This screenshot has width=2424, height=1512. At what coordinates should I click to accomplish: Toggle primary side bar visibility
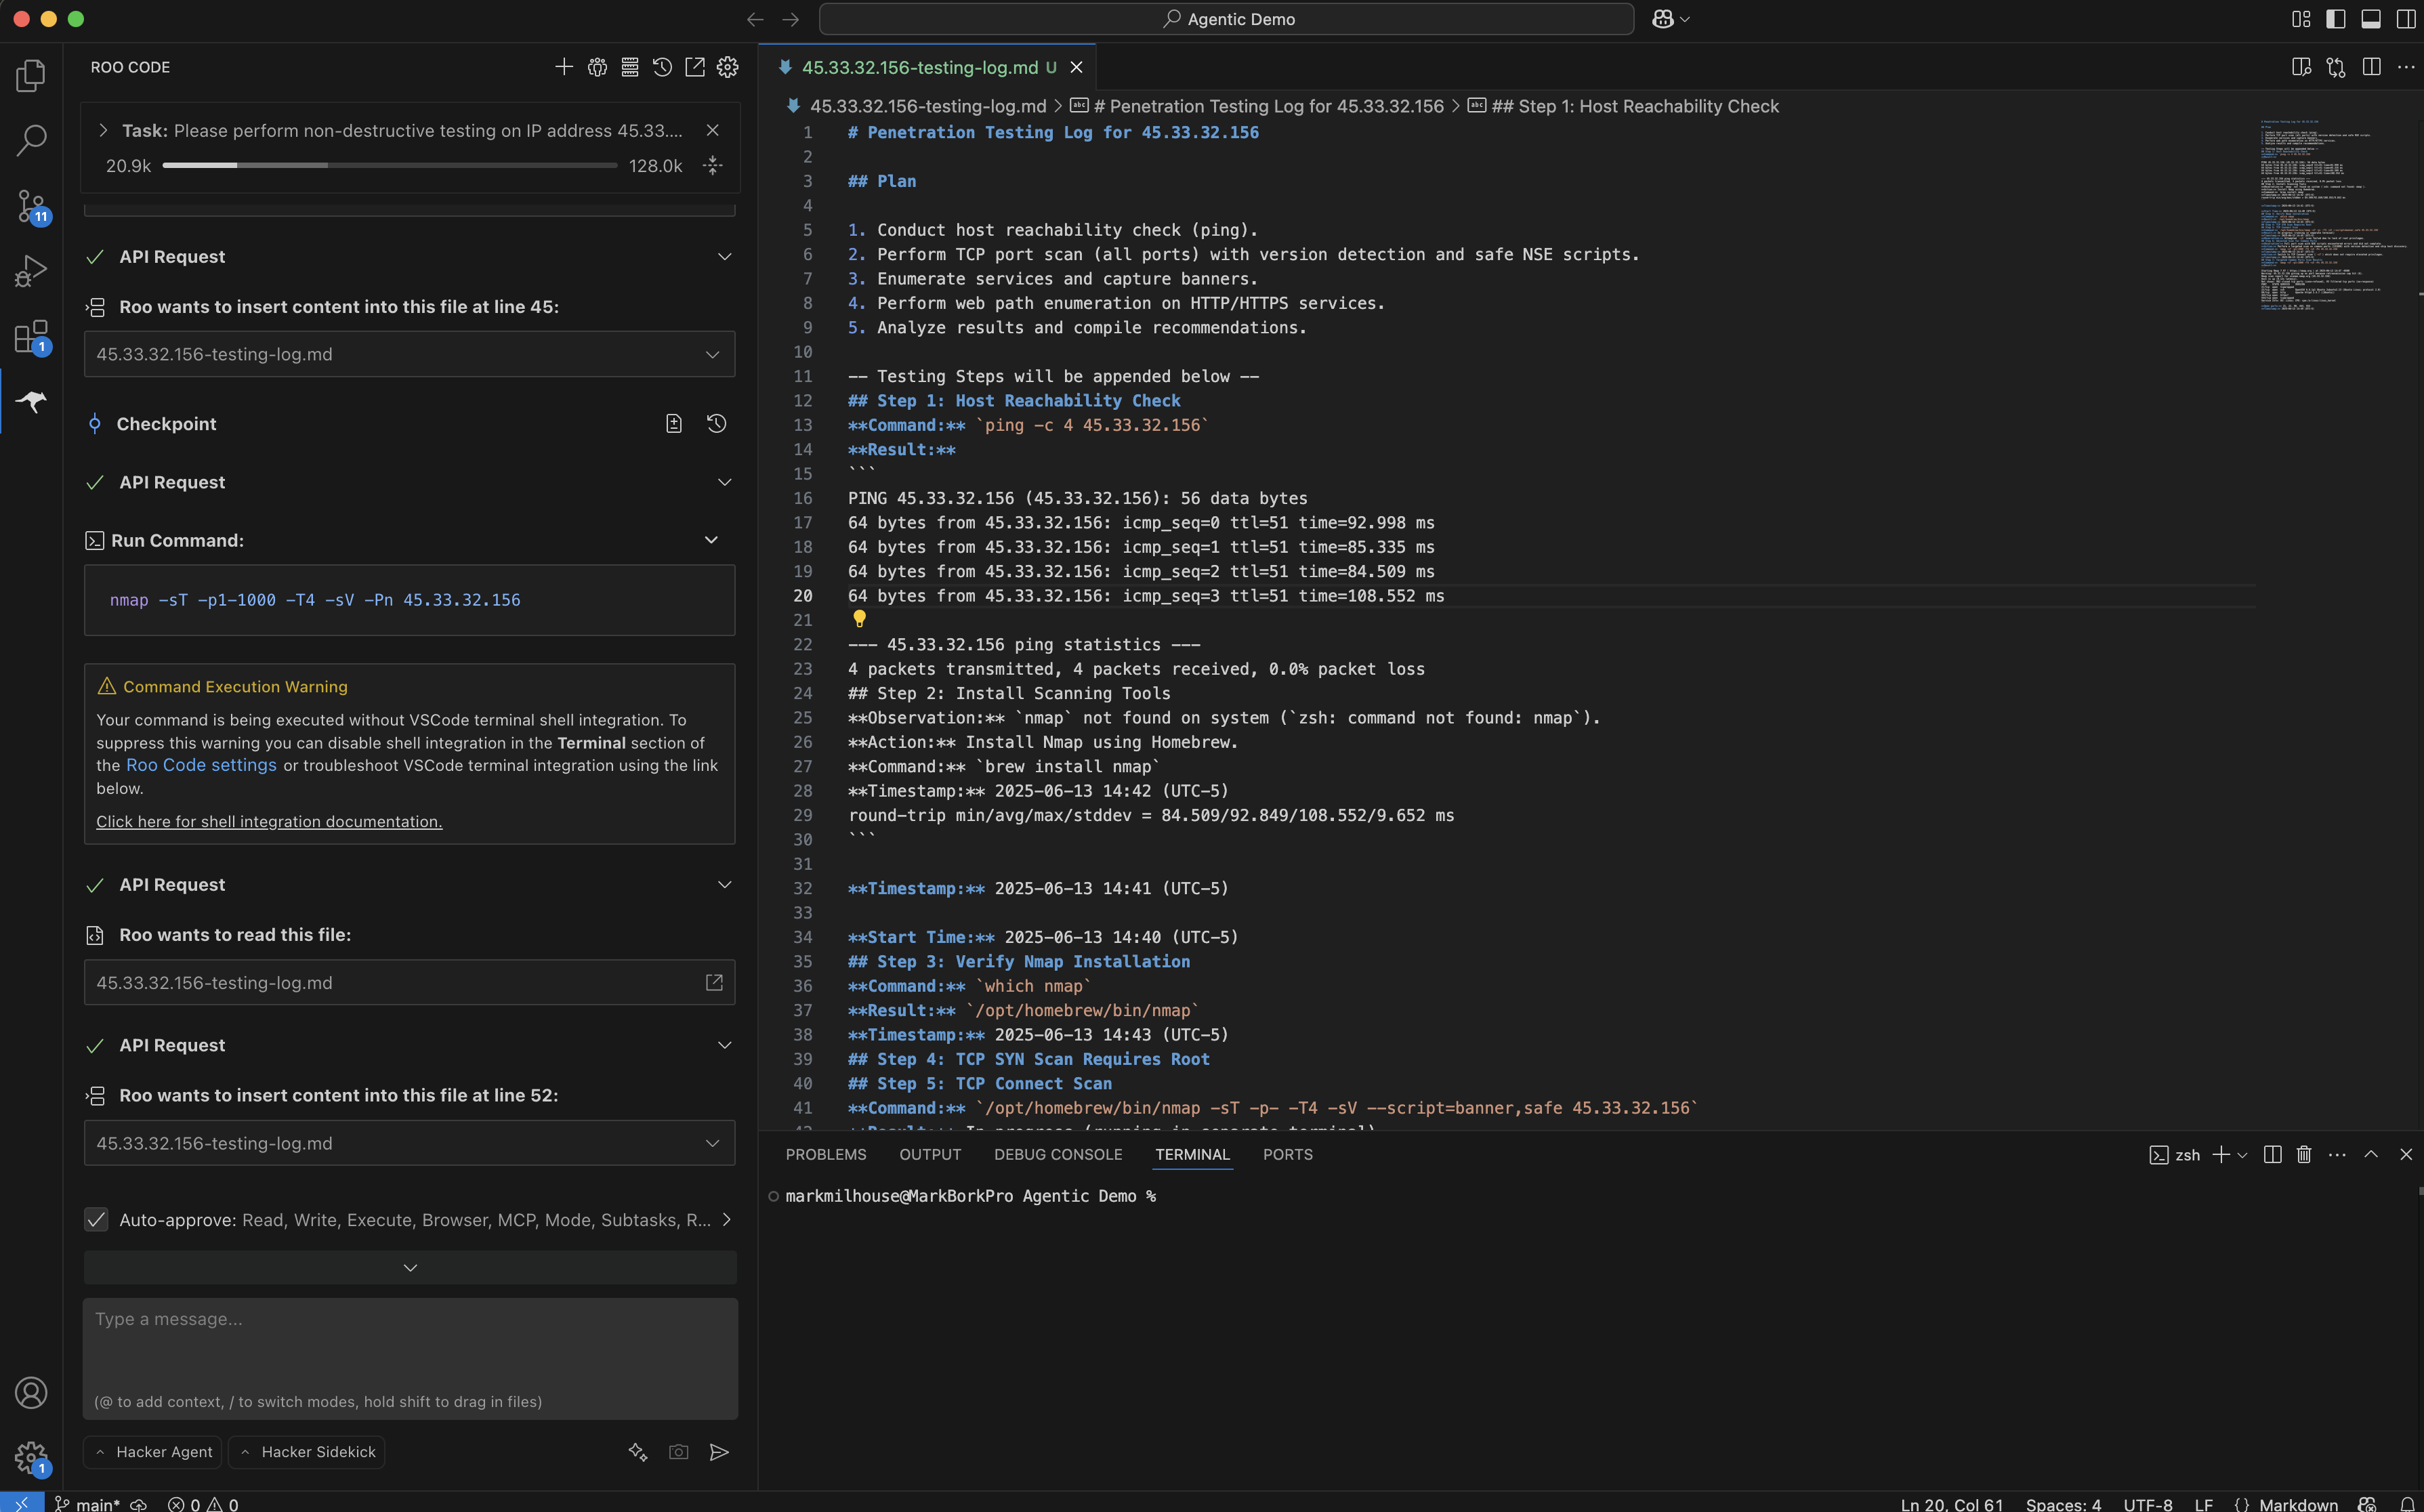pos(2336,19)
